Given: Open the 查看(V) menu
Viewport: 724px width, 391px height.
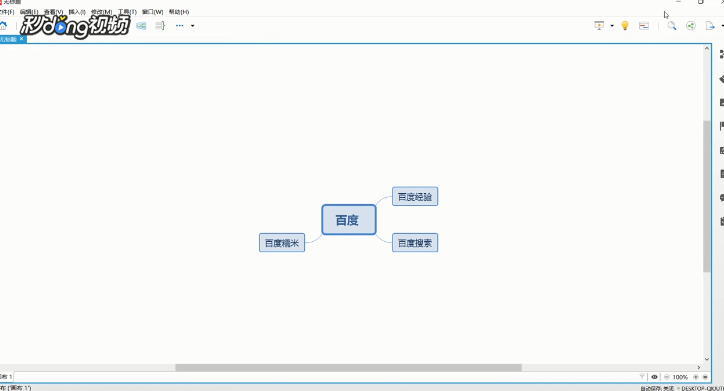Looking at the screenshot, I should 54,12.
